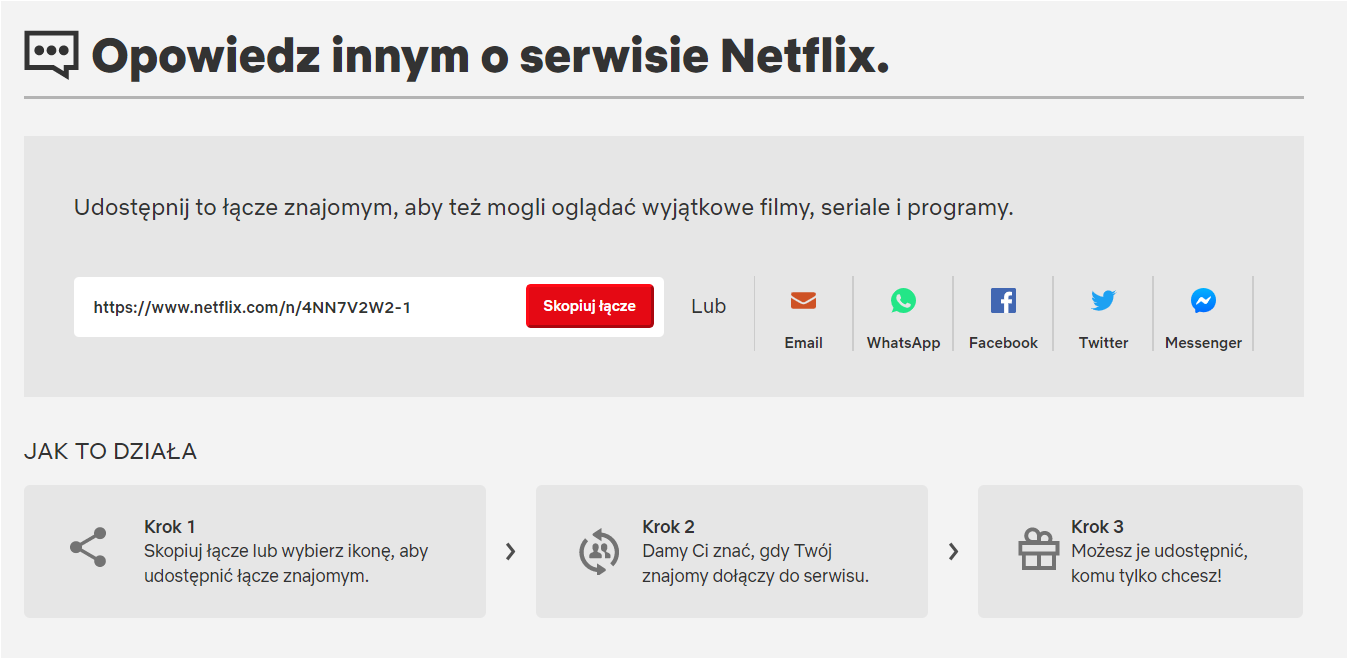Screen dimensions: 1348x659
Task: Click the friends sync icon in Krok 2
Action: tap(599, 551)
